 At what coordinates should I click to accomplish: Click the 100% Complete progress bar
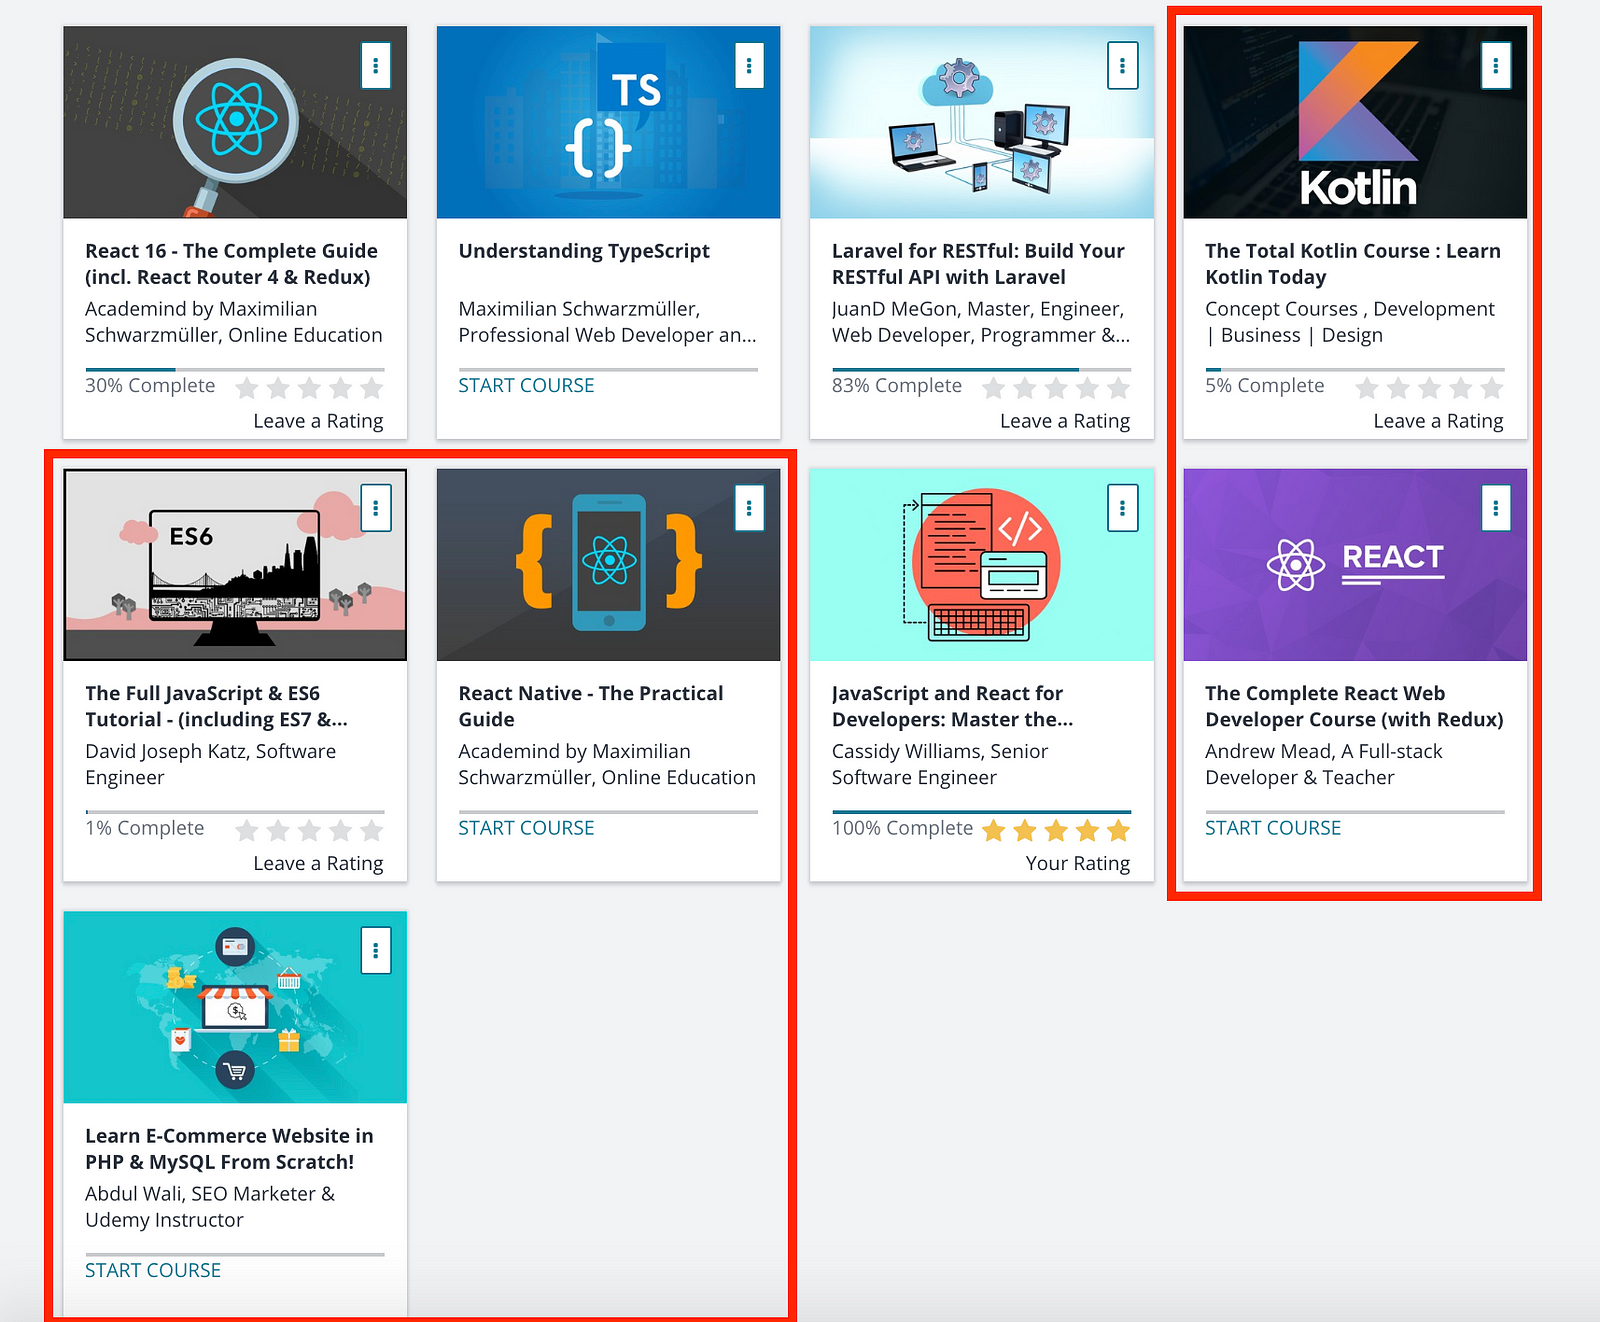[982, 812]
